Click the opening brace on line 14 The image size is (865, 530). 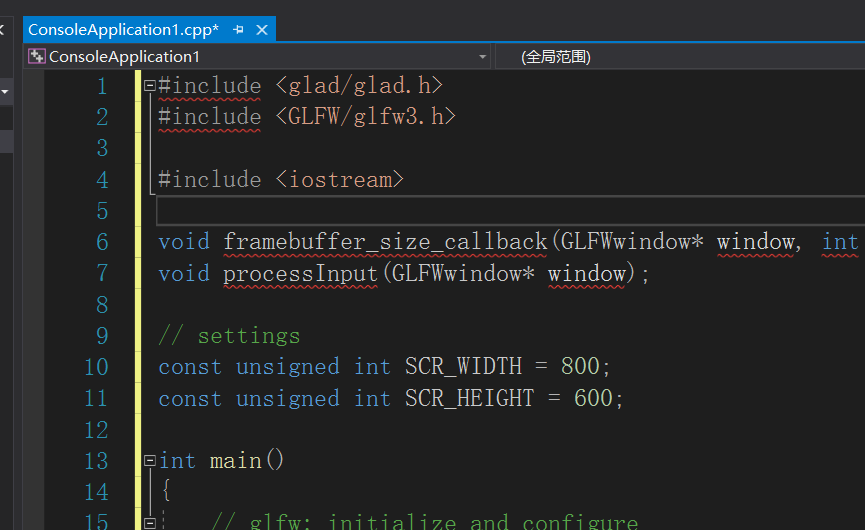(x=165, y=490)
